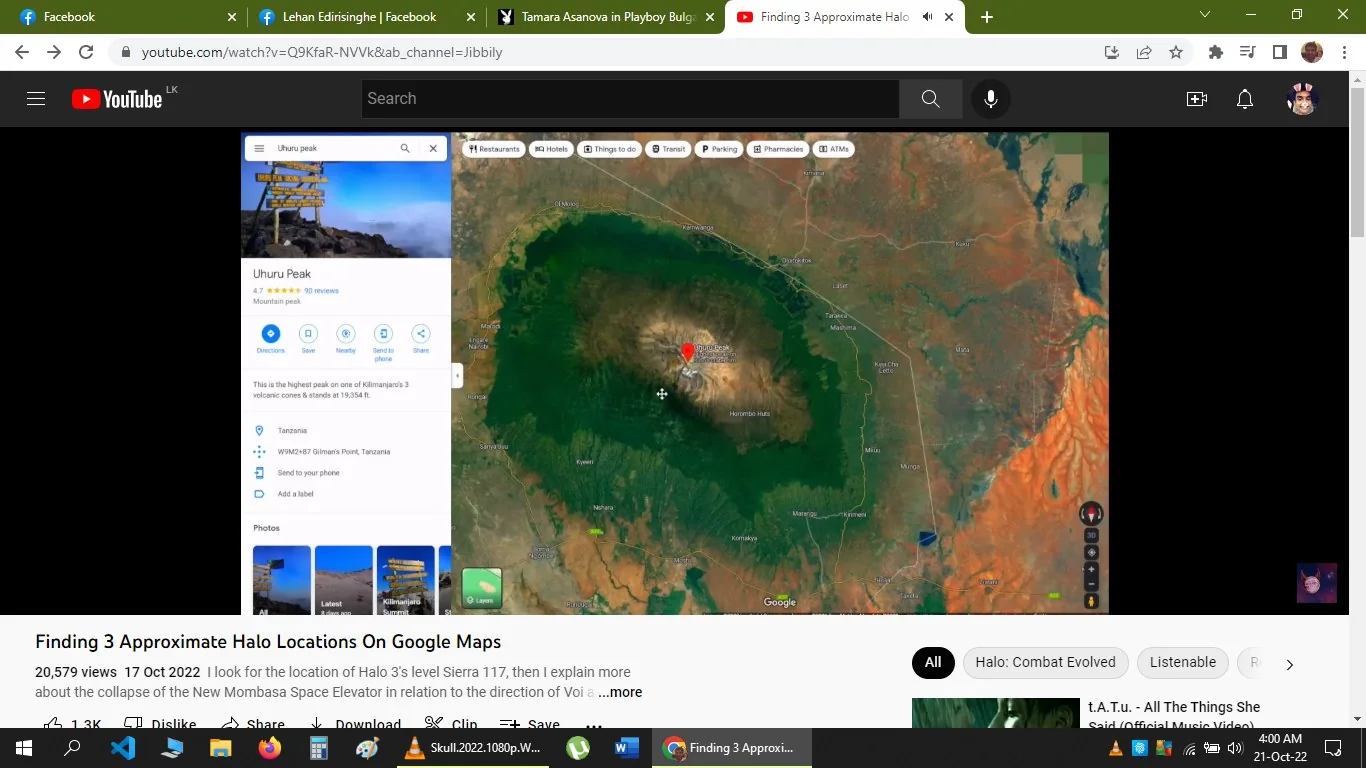Go to the YouTube home logo
This screenshot has height=768, width=1366.
pyautogui.click(x=117, y=99)
